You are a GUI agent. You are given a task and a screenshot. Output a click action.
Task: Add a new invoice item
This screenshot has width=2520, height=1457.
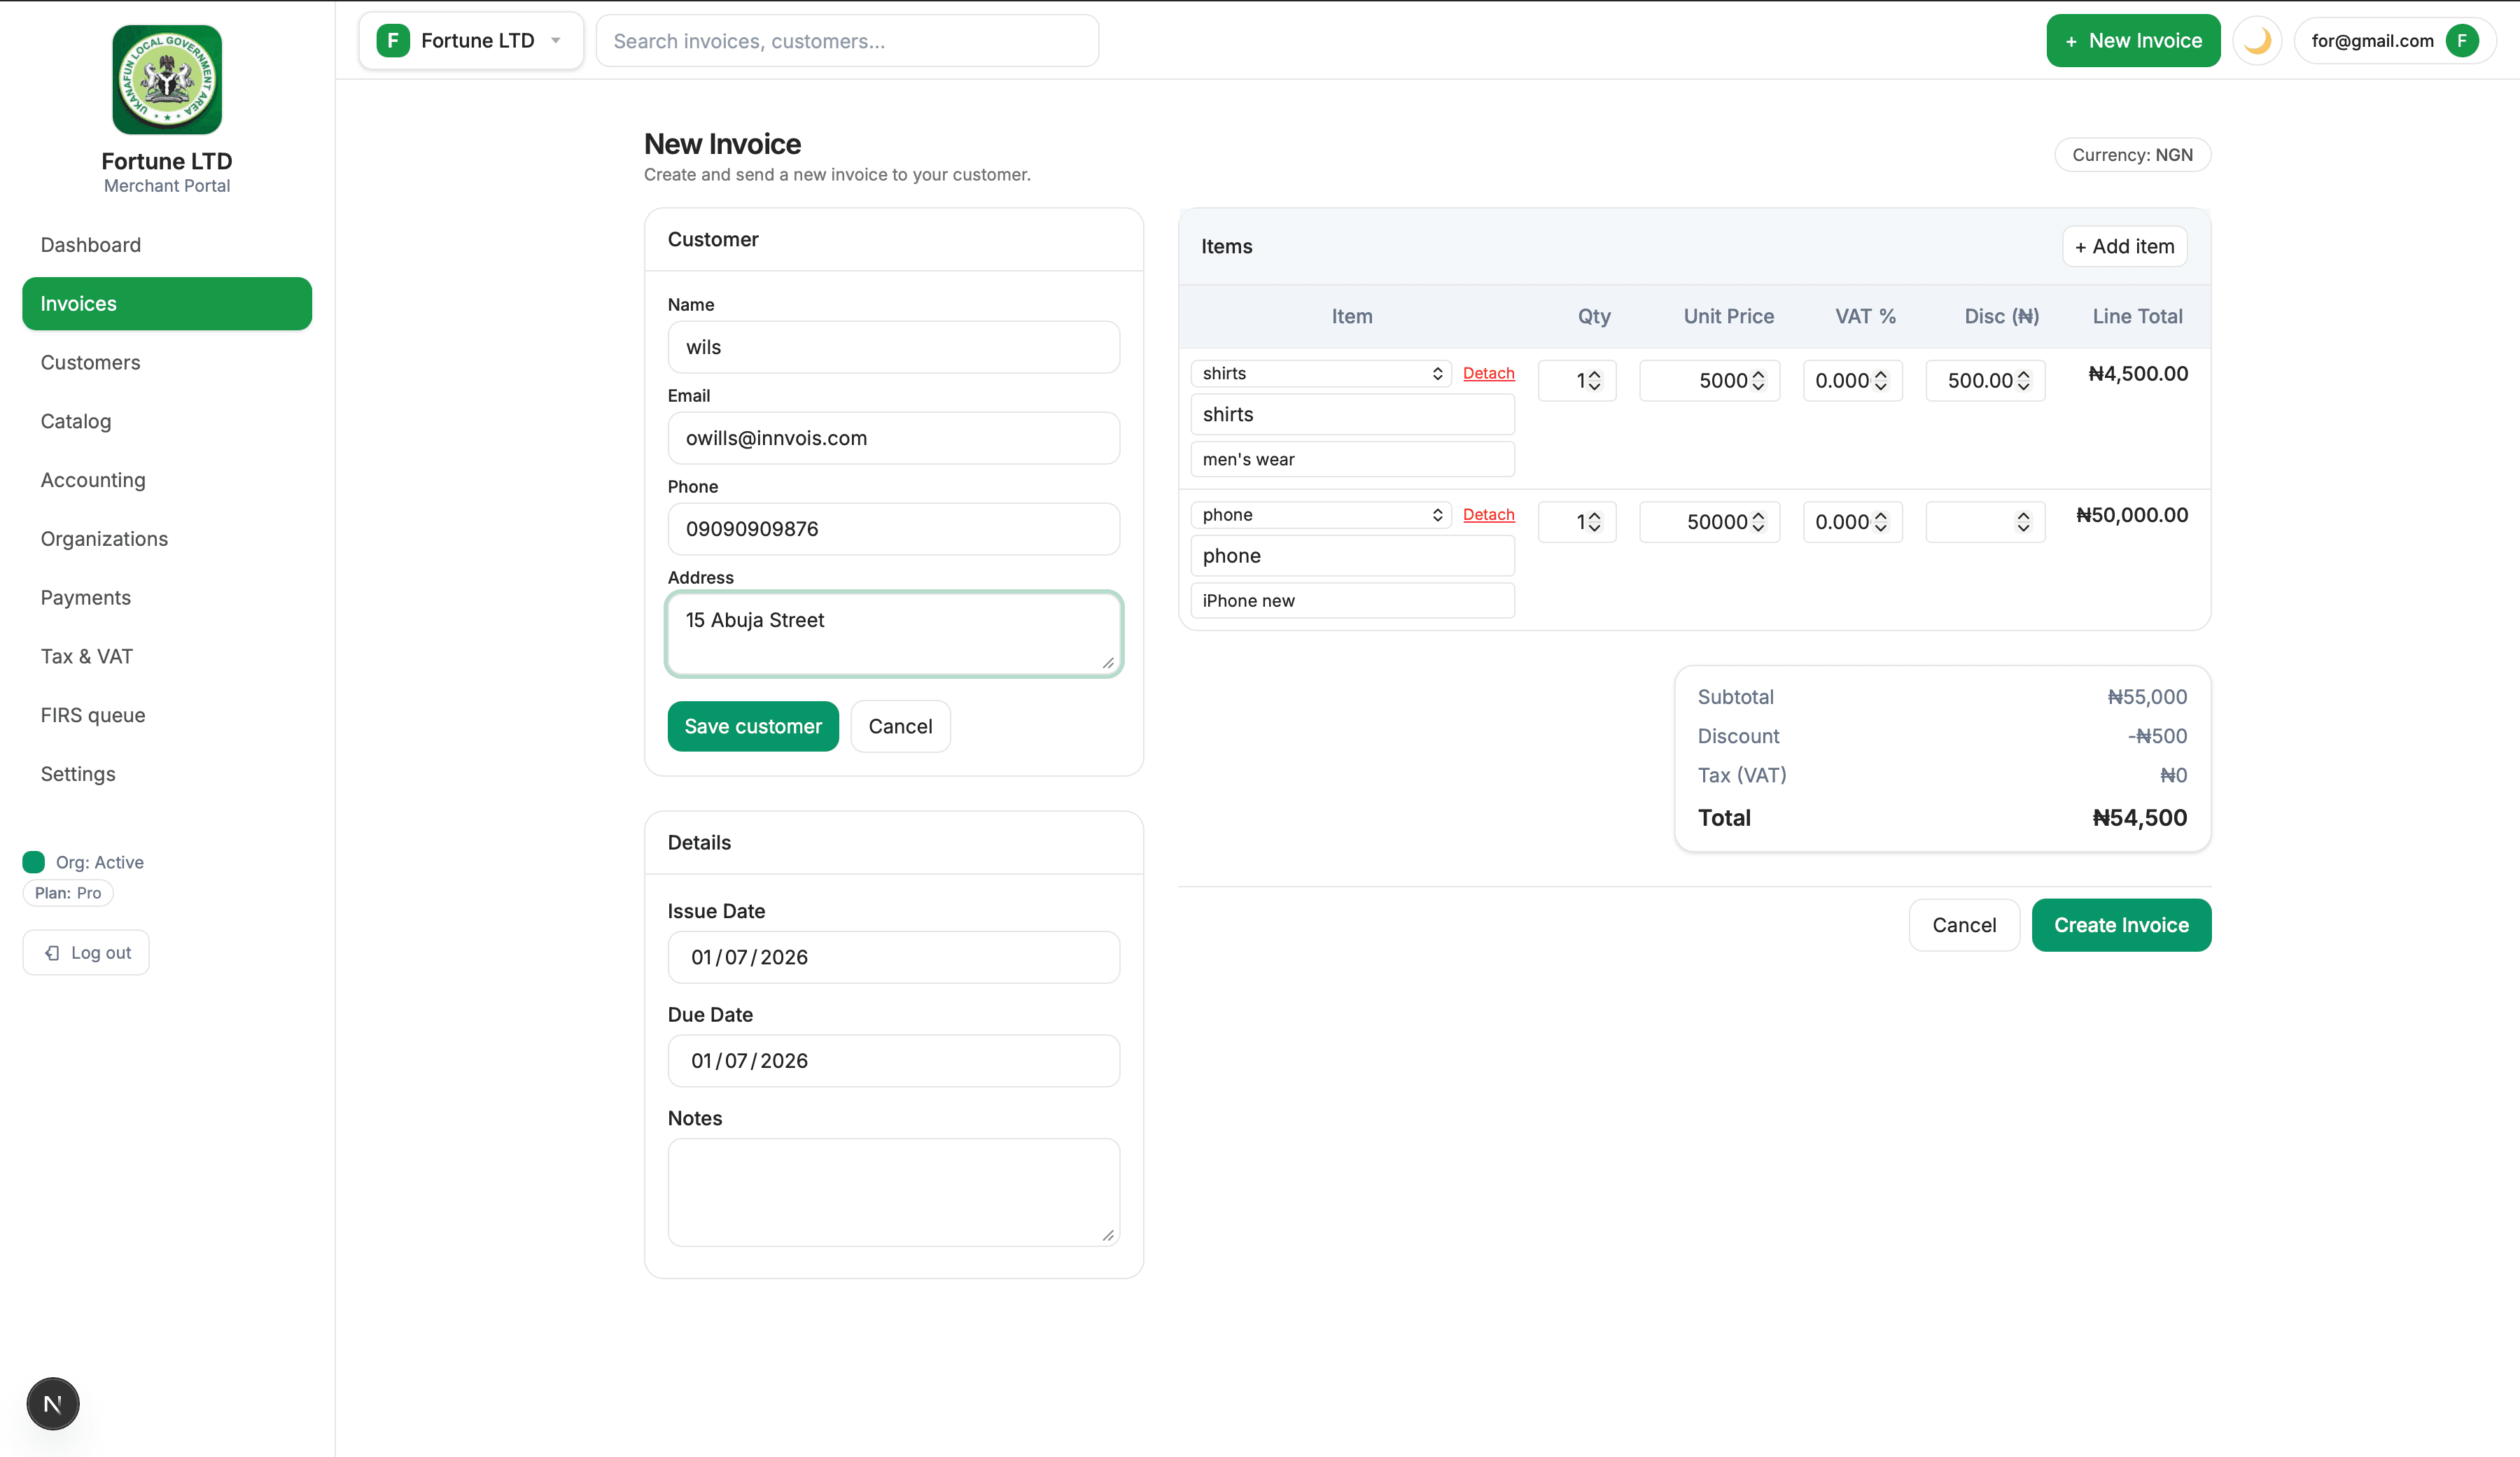(2124, 246)
